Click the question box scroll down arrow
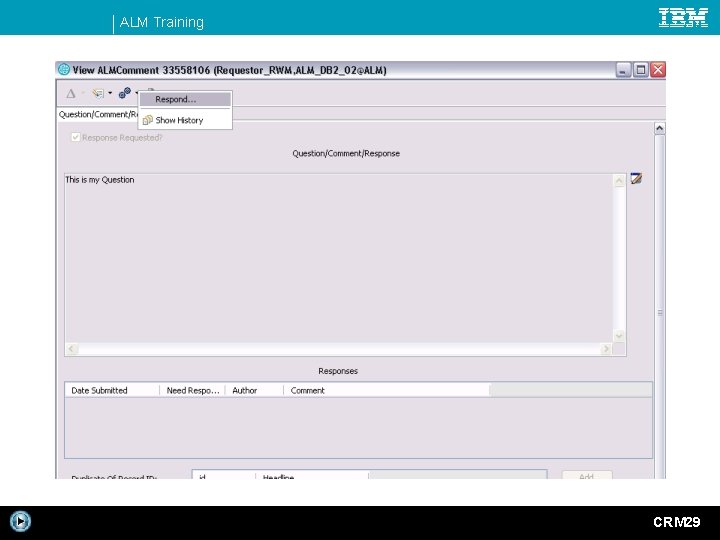Screen dimensions: 720x540 tap(619, 336)
